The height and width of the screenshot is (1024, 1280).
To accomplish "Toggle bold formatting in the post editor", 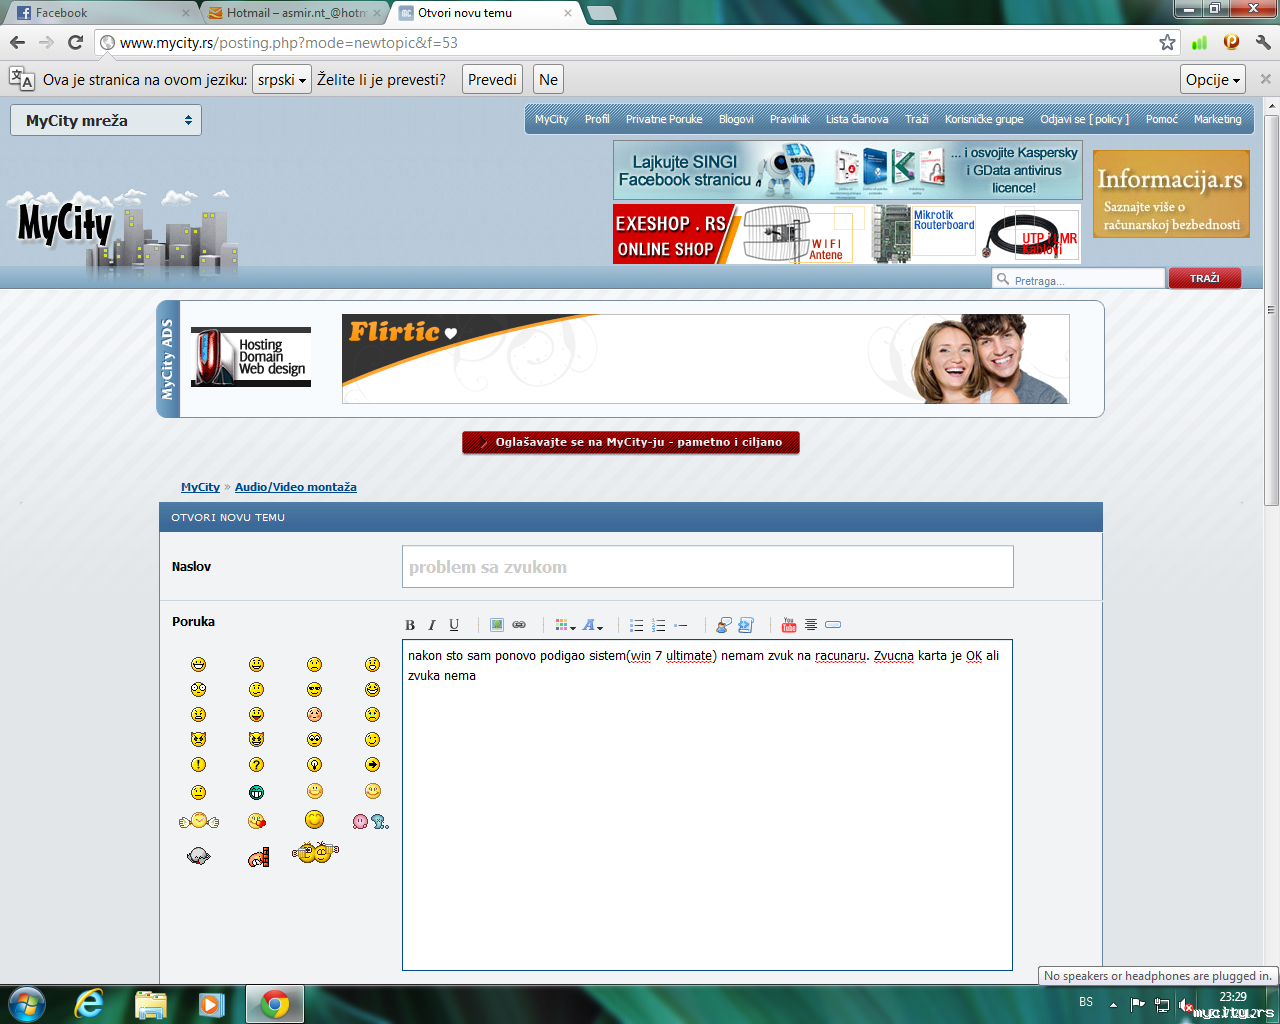I will click(x=410, y=625).
